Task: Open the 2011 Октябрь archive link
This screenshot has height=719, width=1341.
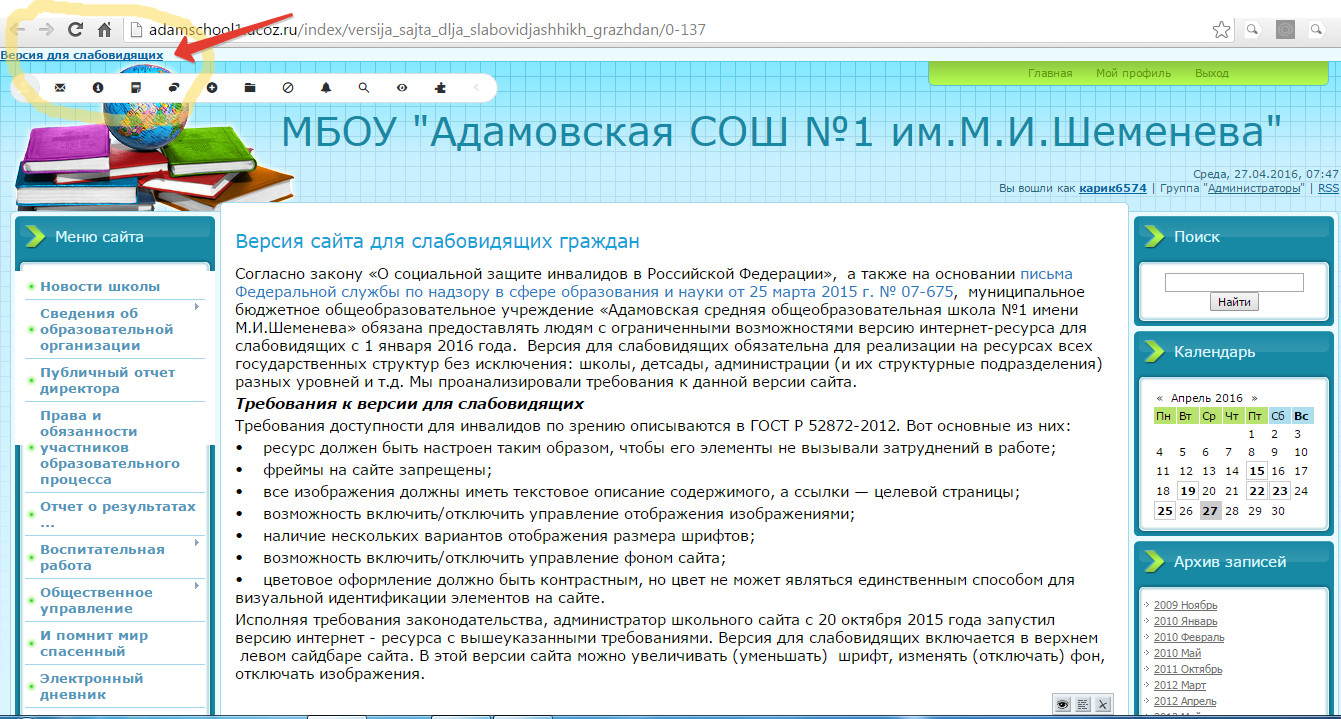Action: [1190, 669]
